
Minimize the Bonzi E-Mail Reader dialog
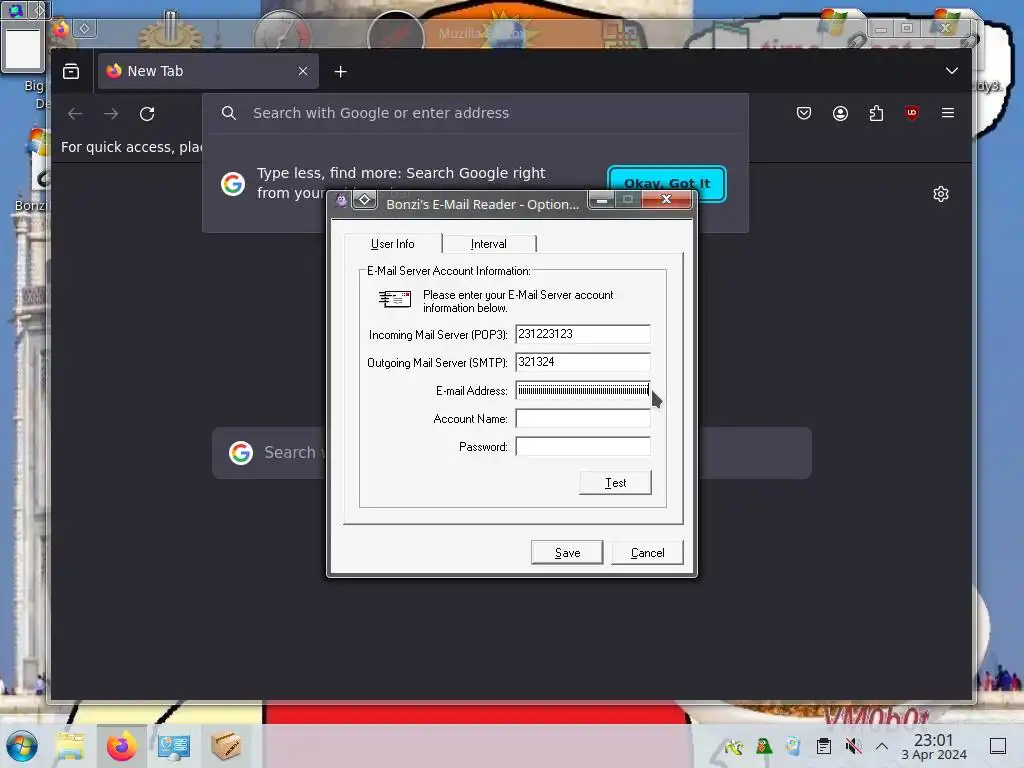point(601,199)
